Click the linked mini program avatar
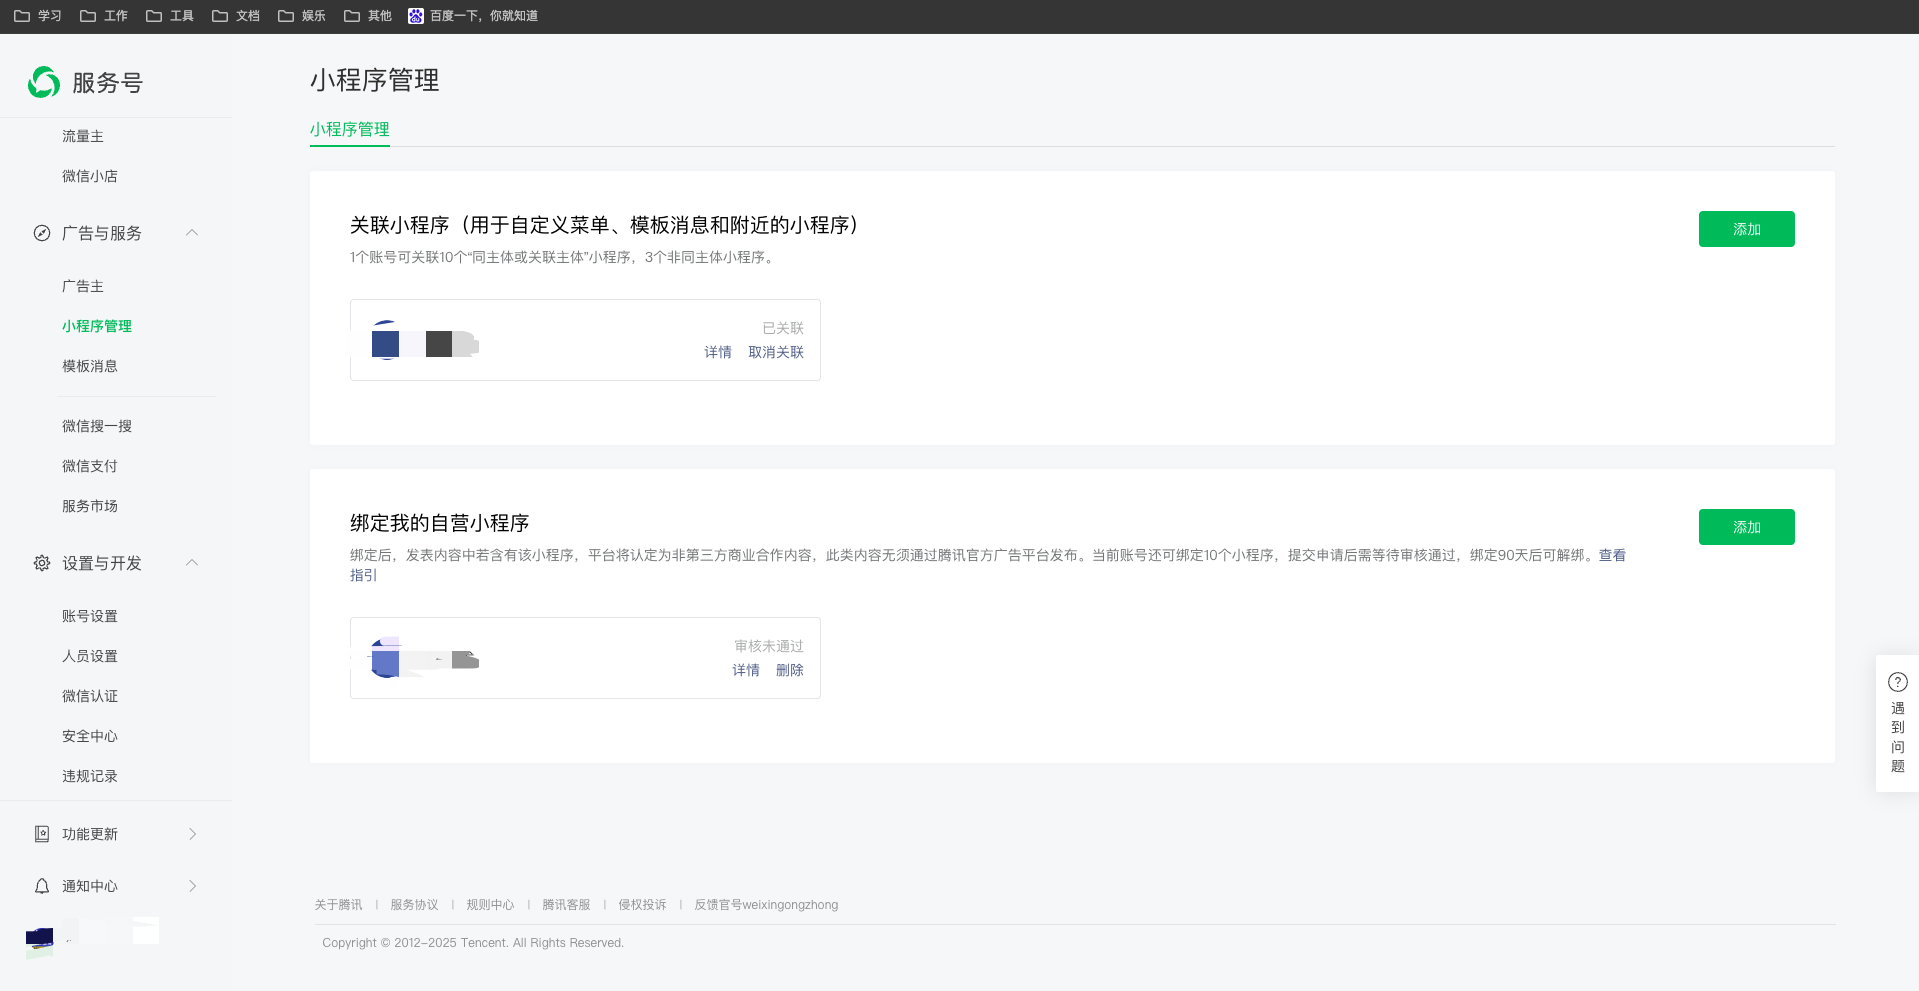 point(386,340)
